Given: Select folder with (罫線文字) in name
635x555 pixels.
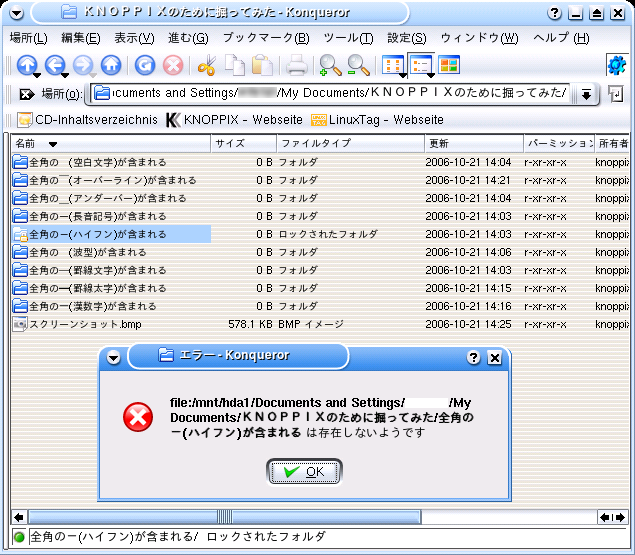Looking at the screenshot, I should (x=89, y=270).
